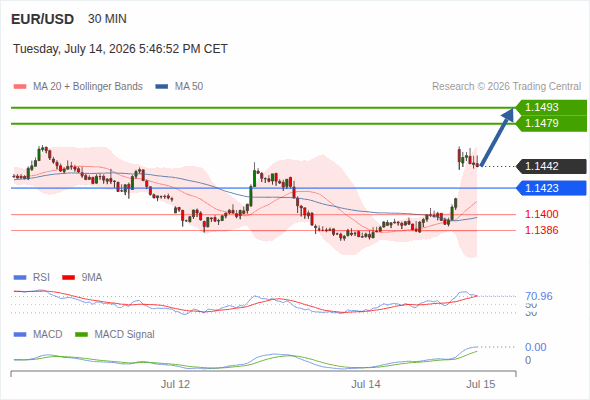This screenshot has width=590, height=400.
Task: Click the MACD blue legend marker
Action: click(x=20, y=335)
